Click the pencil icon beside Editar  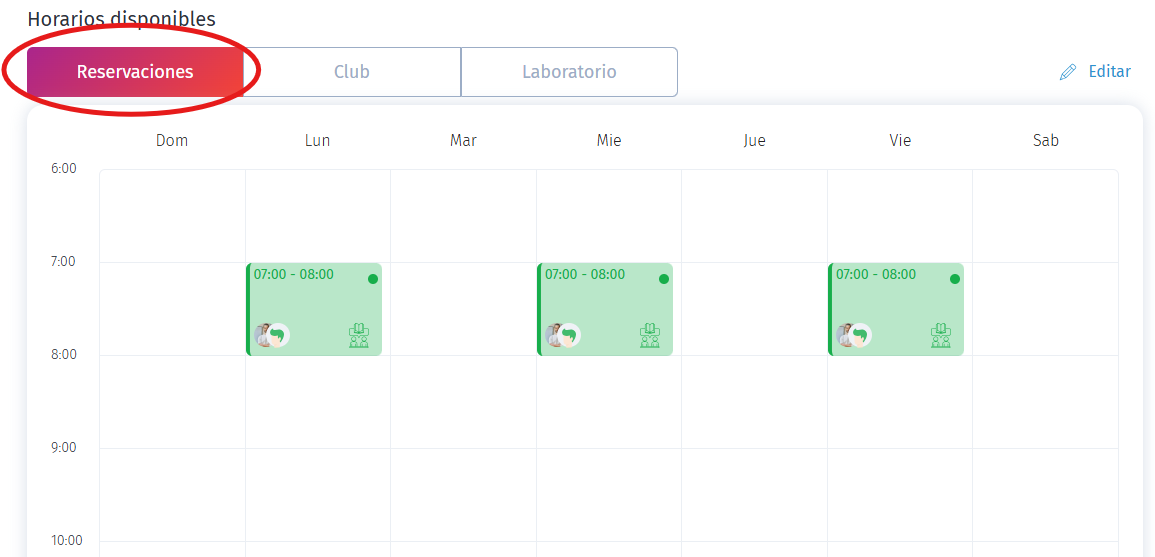1068,72
